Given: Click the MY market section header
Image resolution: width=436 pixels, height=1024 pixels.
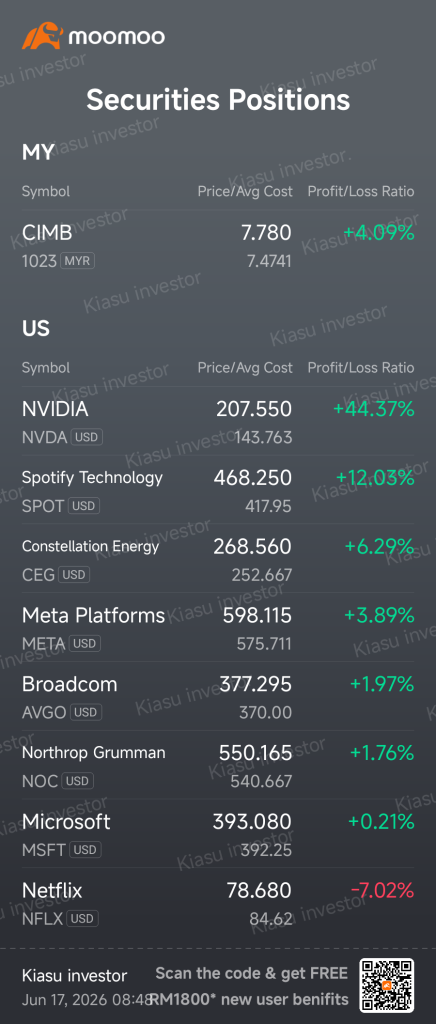Looking at the screenshot, I should click(x=38, y=153).
